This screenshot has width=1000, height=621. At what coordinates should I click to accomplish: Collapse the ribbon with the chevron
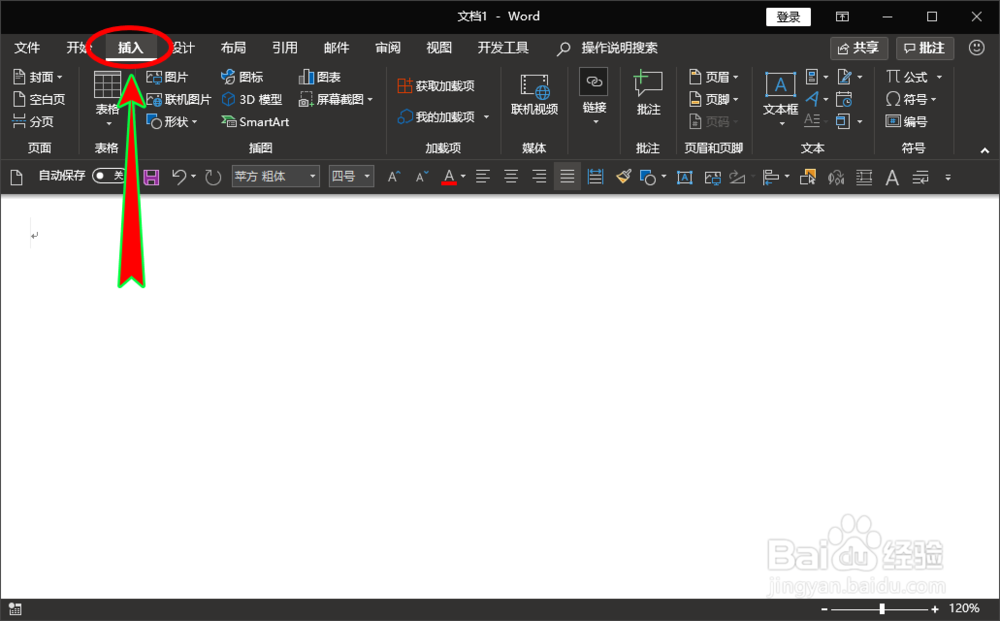coord(985,150)
